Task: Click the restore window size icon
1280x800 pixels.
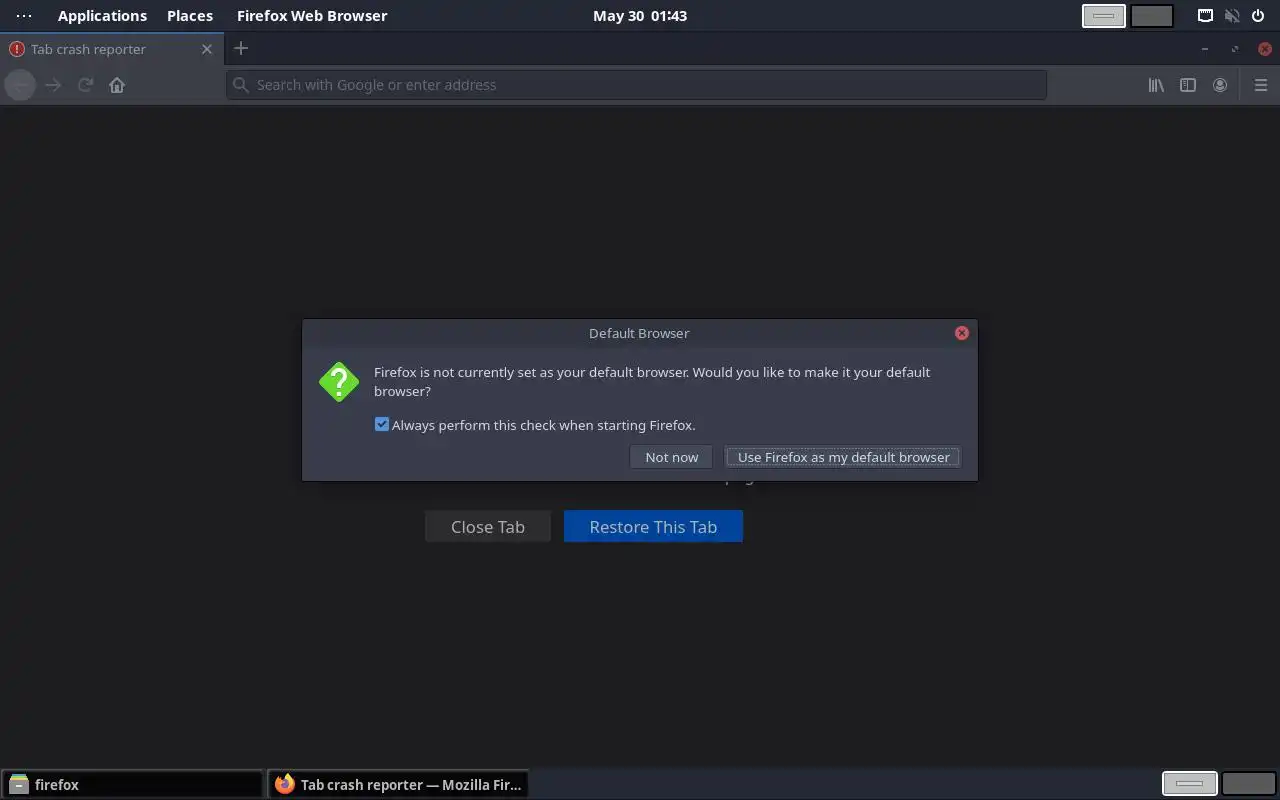Action: coord(1235,49)
